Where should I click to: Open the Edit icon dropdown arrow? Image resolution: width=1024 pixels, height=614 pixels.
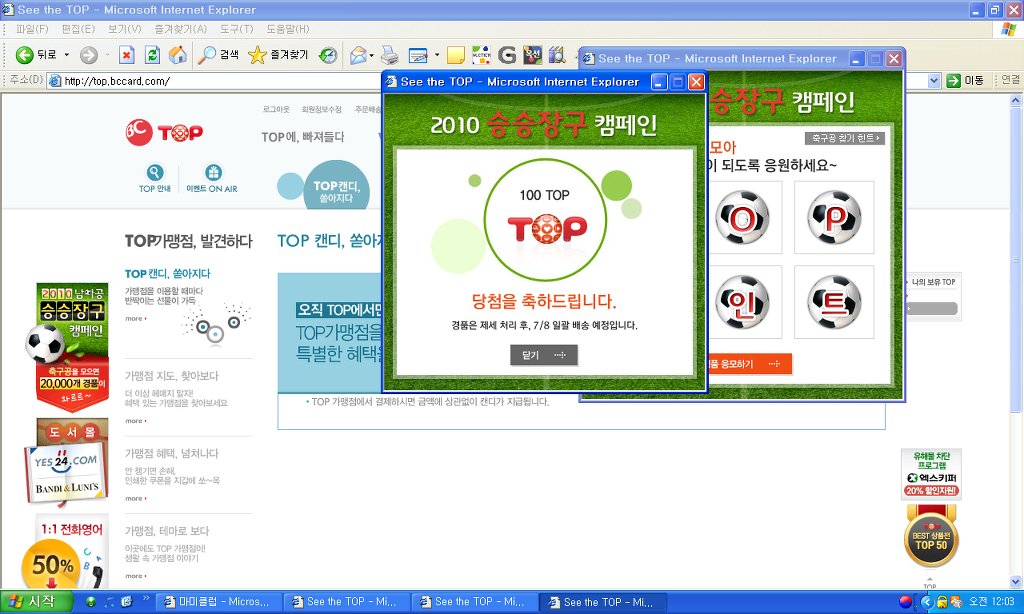coord(437,56)
